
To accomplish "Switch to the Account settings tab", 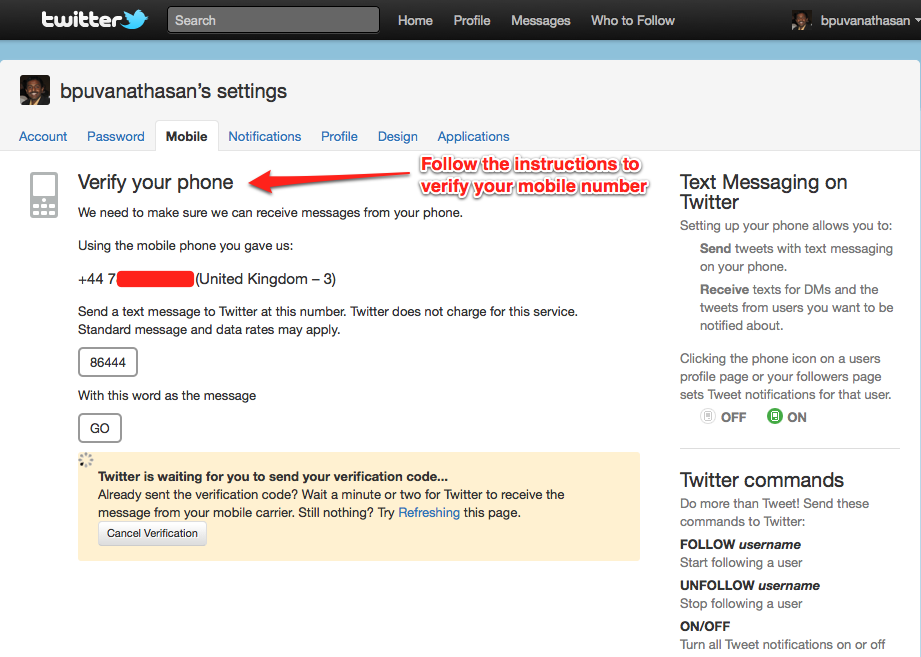I will click(43, 136).
